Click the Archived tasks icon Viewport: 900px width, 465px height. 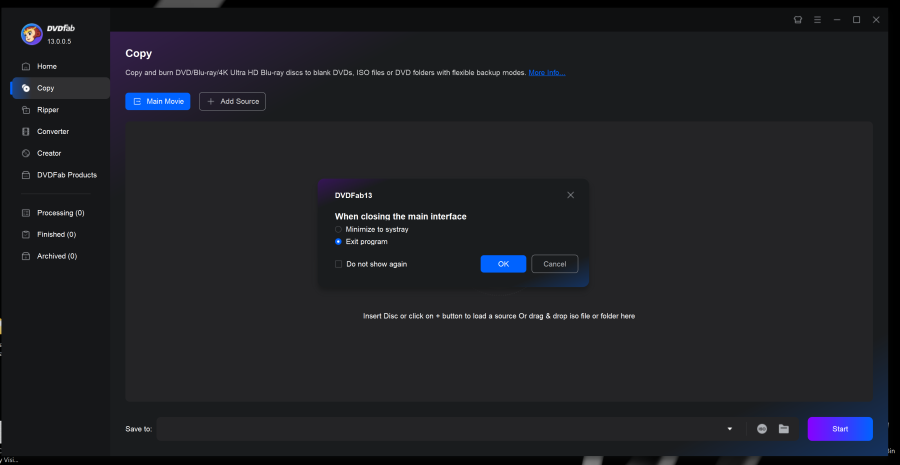pos(26,256)
